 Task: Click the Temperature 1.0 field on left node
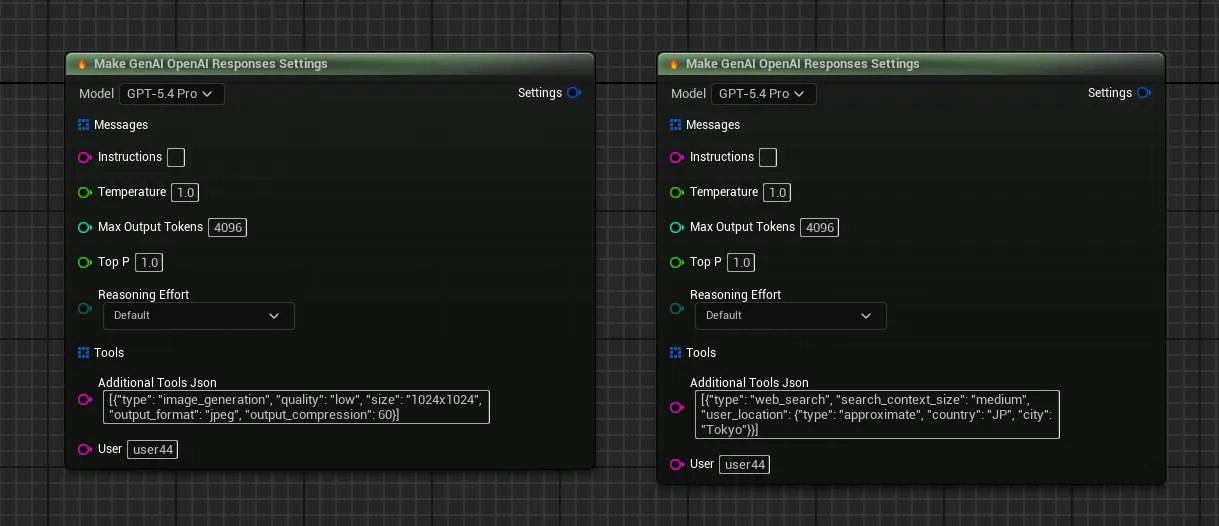184,192
